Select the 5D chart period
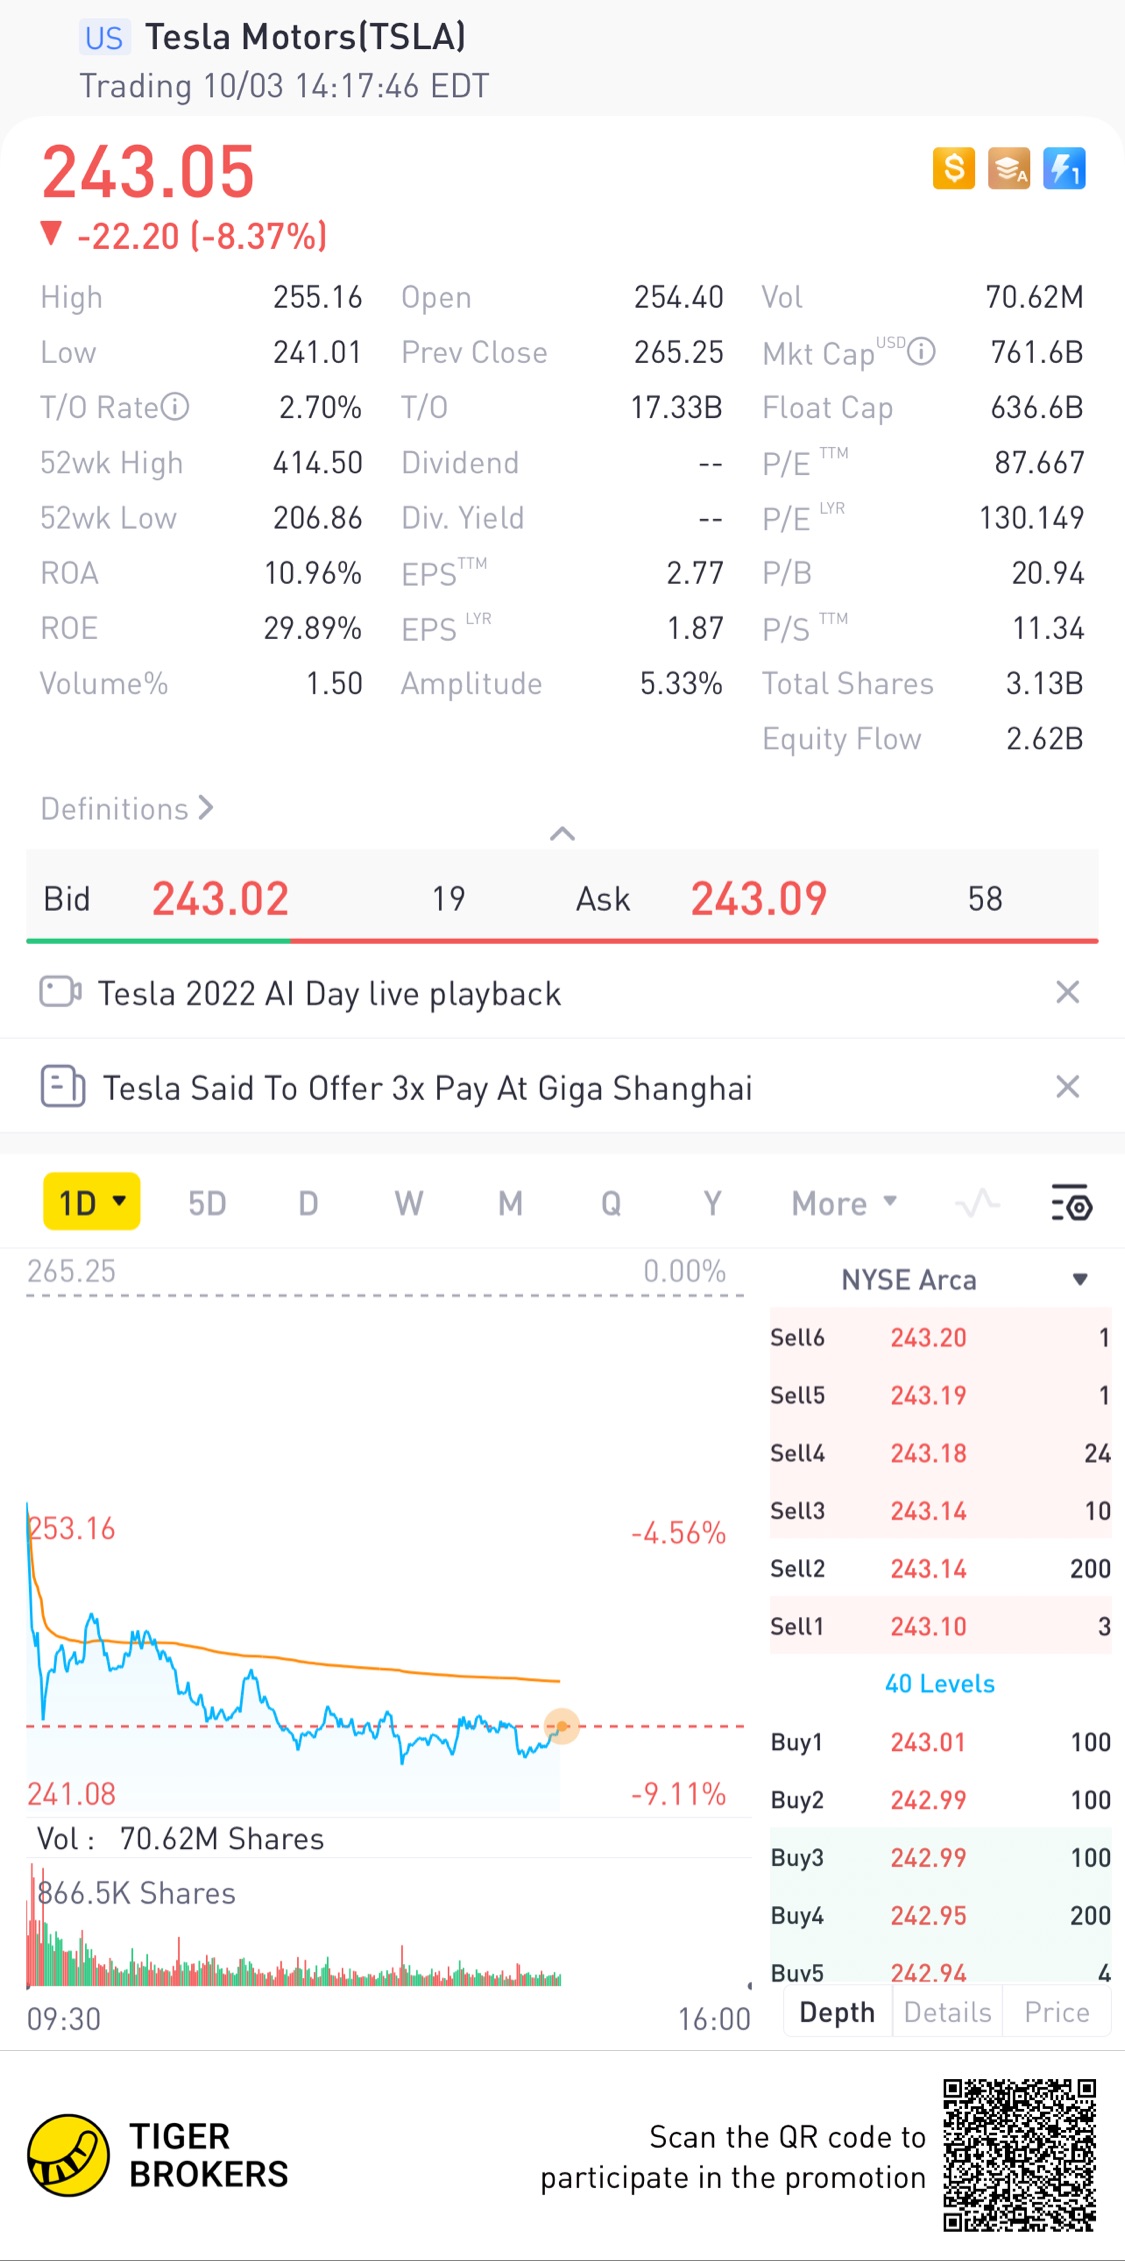1125x2261 pixels. [x=207, y=1203]
